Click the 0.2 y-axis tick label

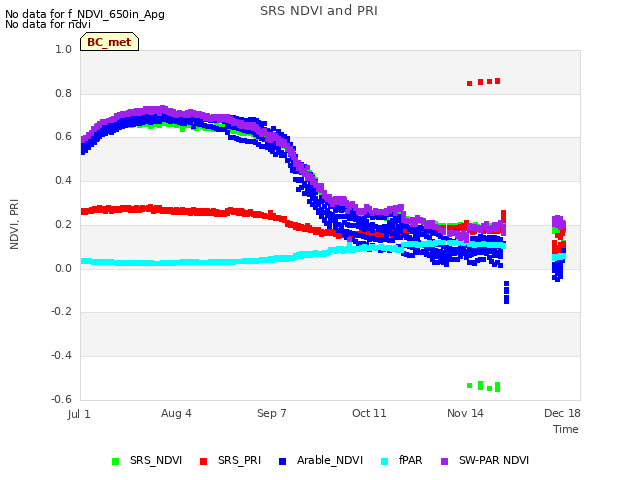pyautogui.click(x=63, y=224)
